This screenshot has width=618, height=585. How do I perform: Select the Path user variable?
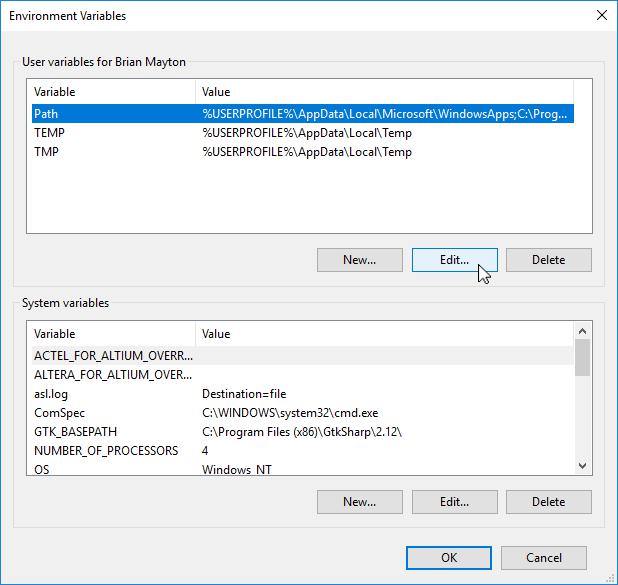pyautogui.click(x=47, y=114)
